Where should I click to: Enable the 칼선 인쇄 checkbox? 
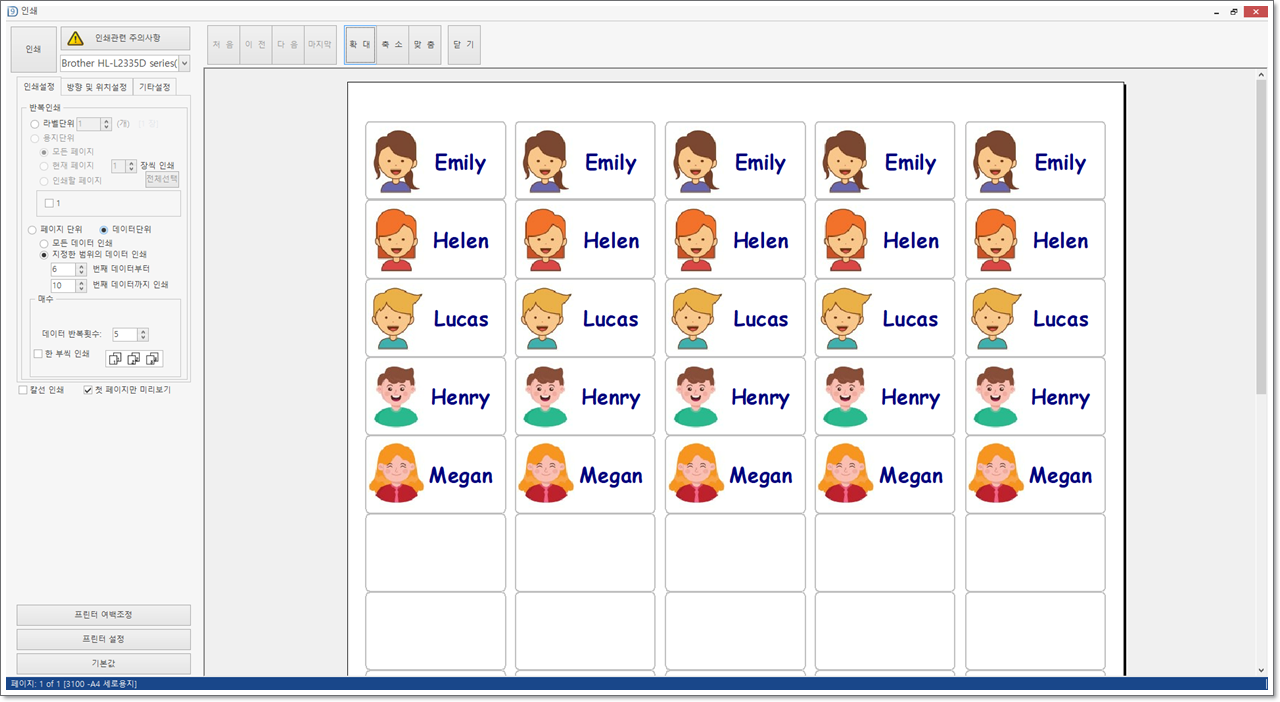pos(23,390)
